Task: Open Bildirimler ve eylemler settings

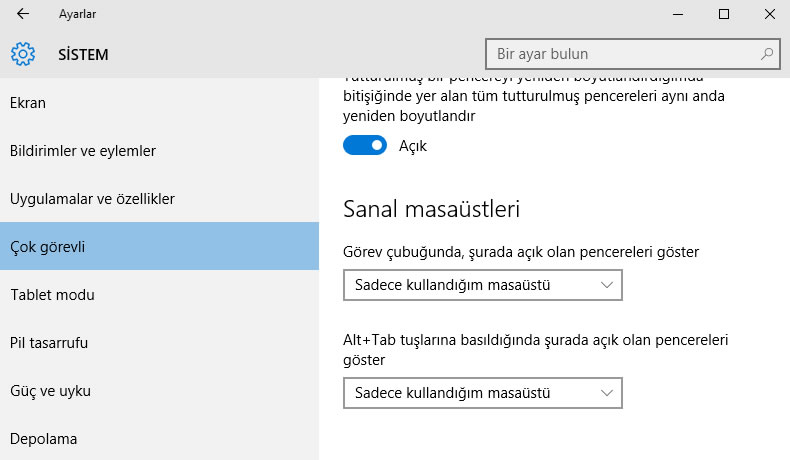Action: [159, 151]
